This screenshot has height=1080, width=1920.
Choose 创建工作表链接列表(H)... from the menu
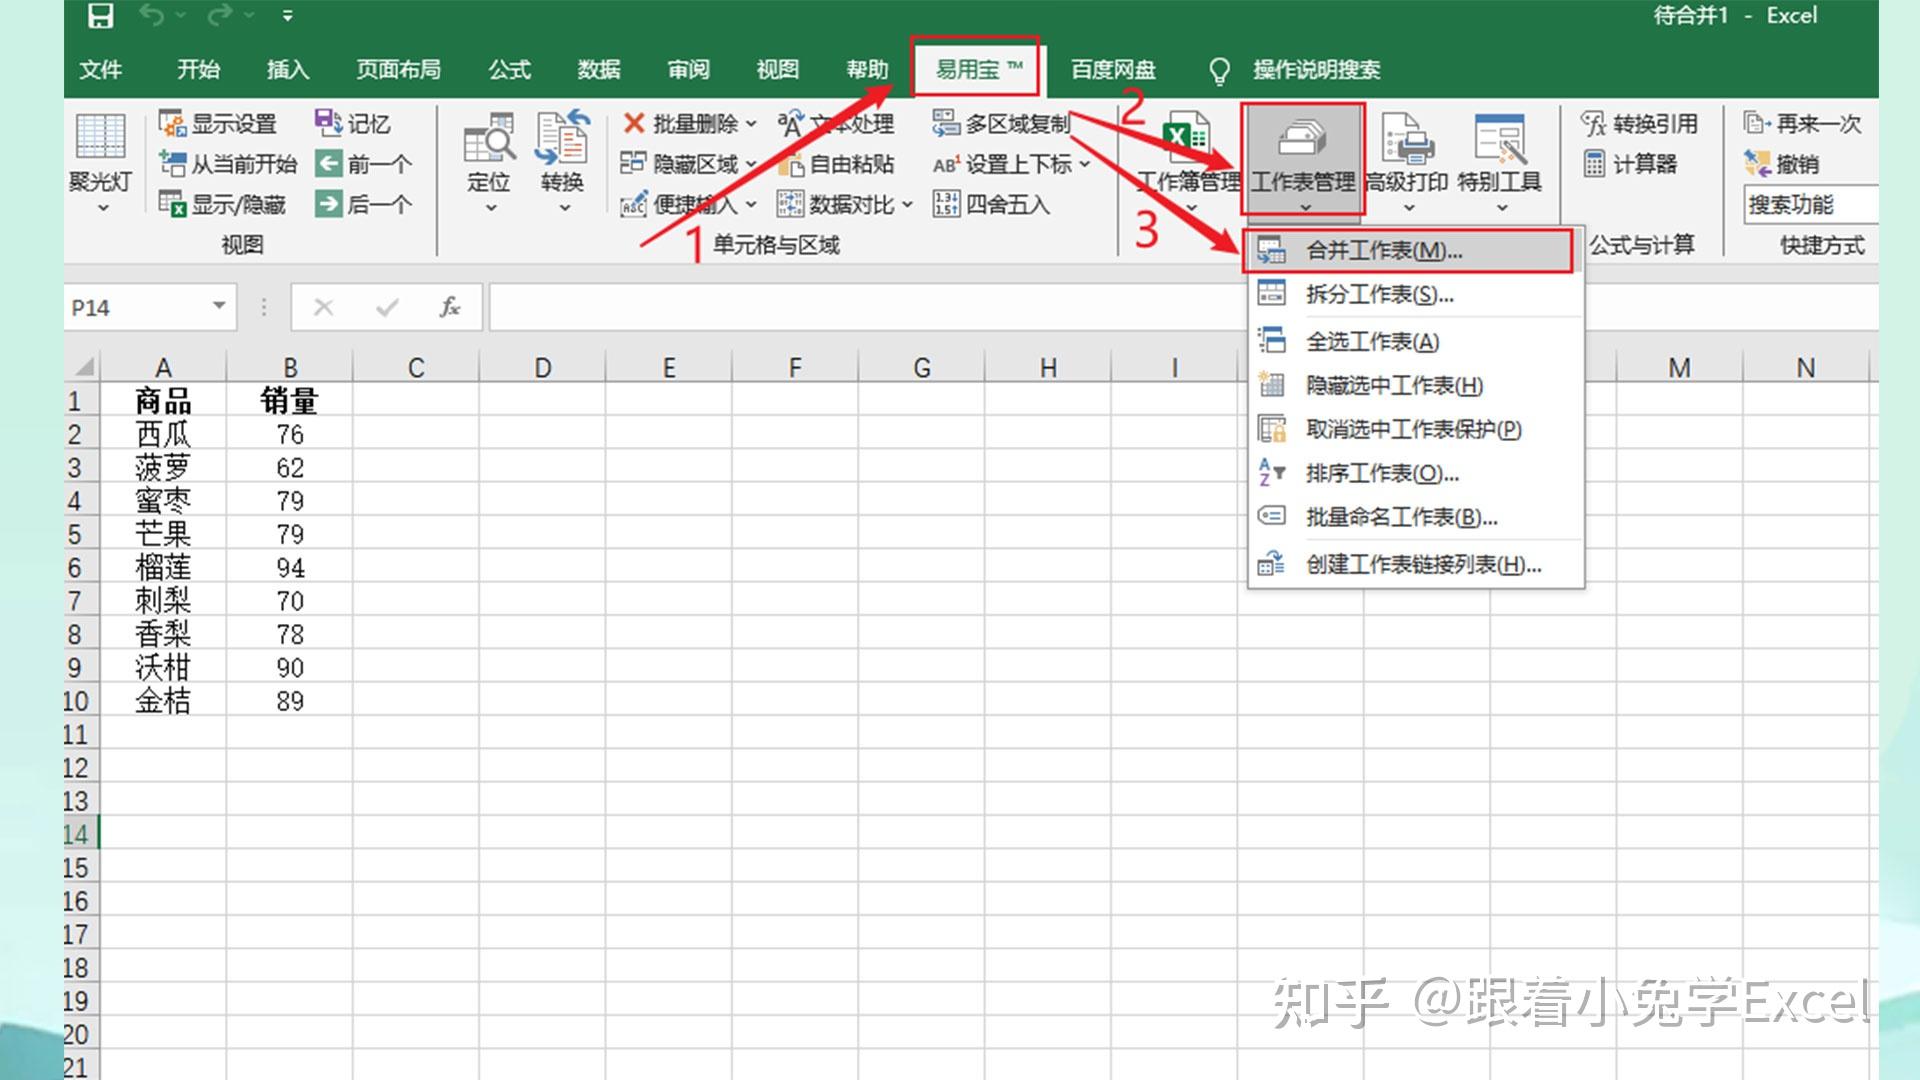point(1416,565)
